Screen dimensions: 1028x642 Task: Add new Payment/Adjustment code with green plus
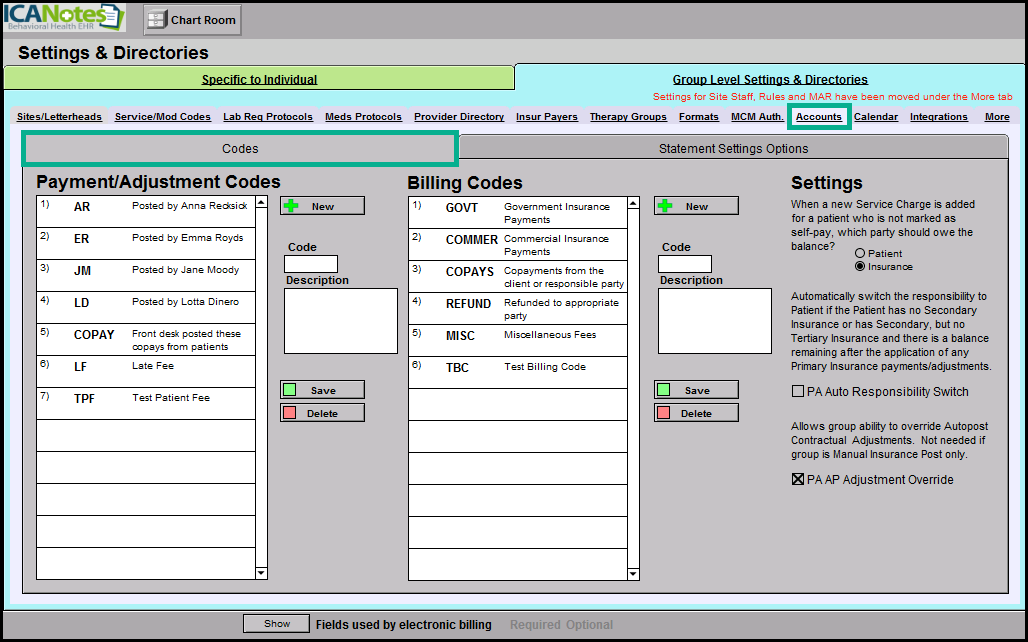(x=322, y=206)
